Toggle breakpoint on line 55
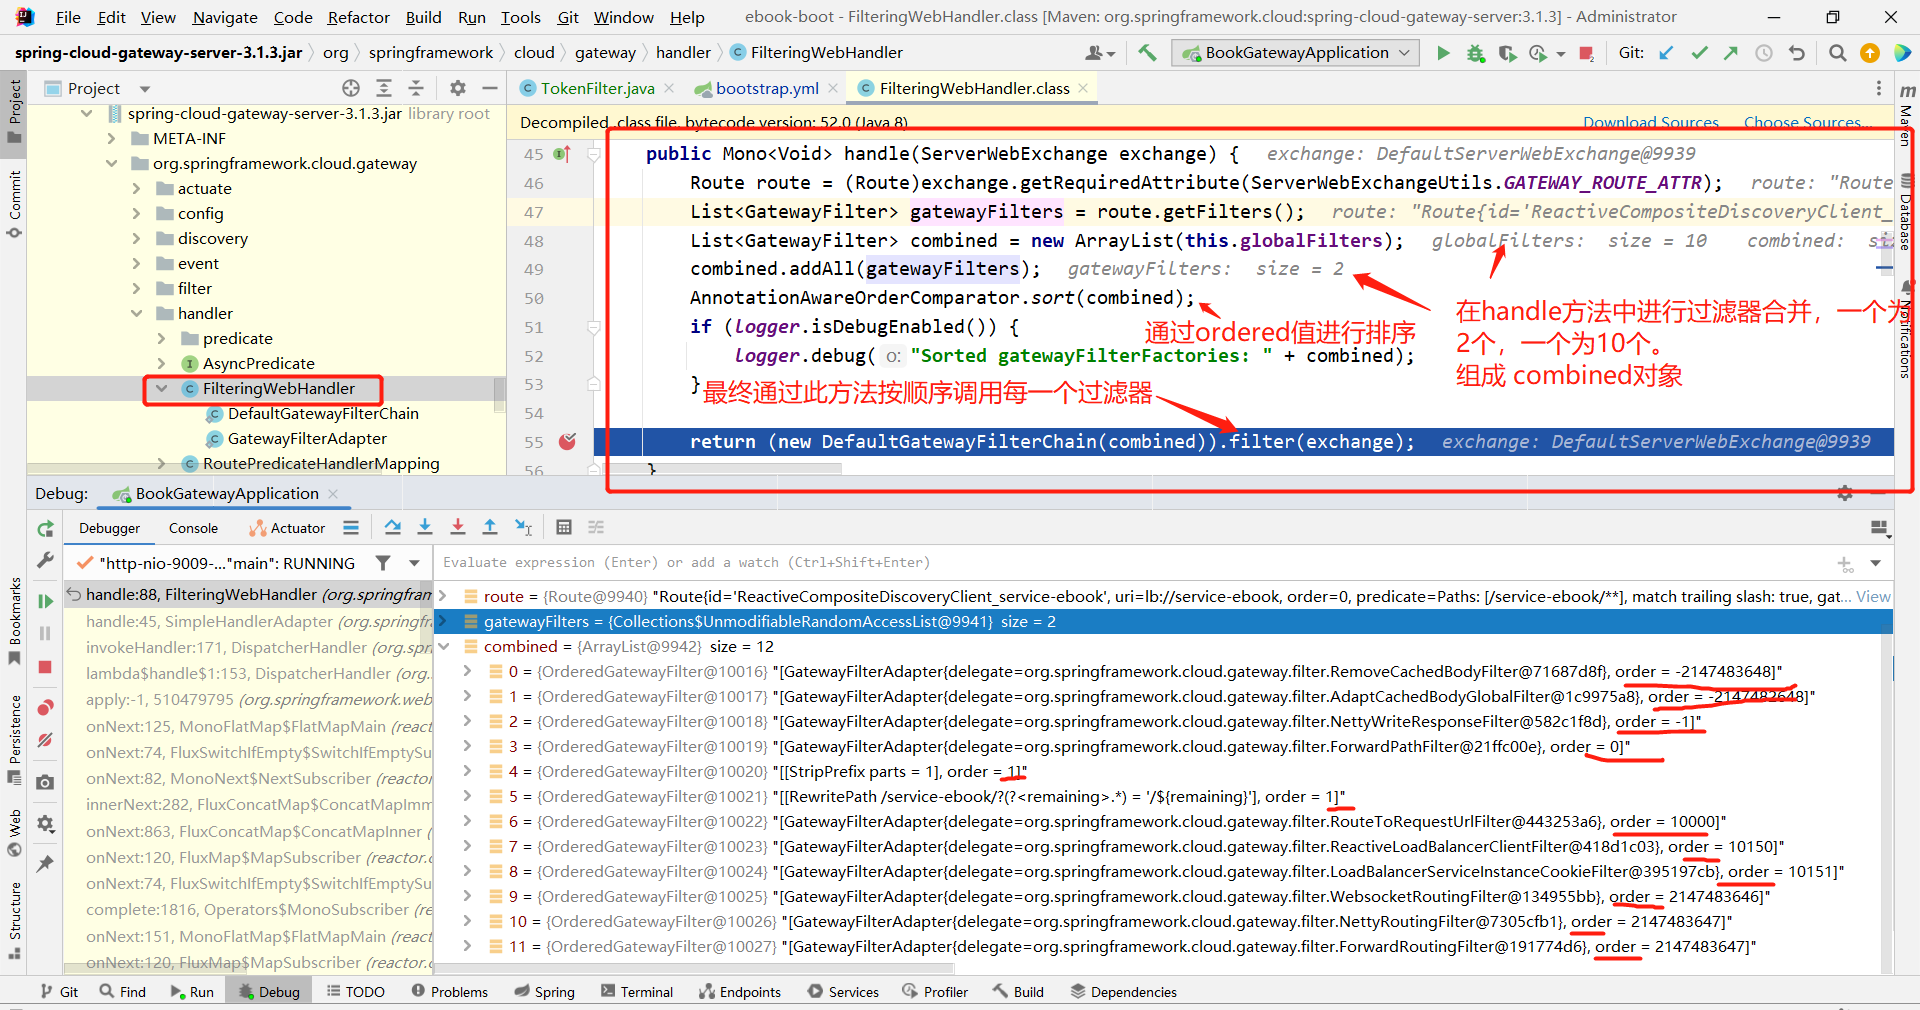 pyautogui.click(x=567, y=441)
